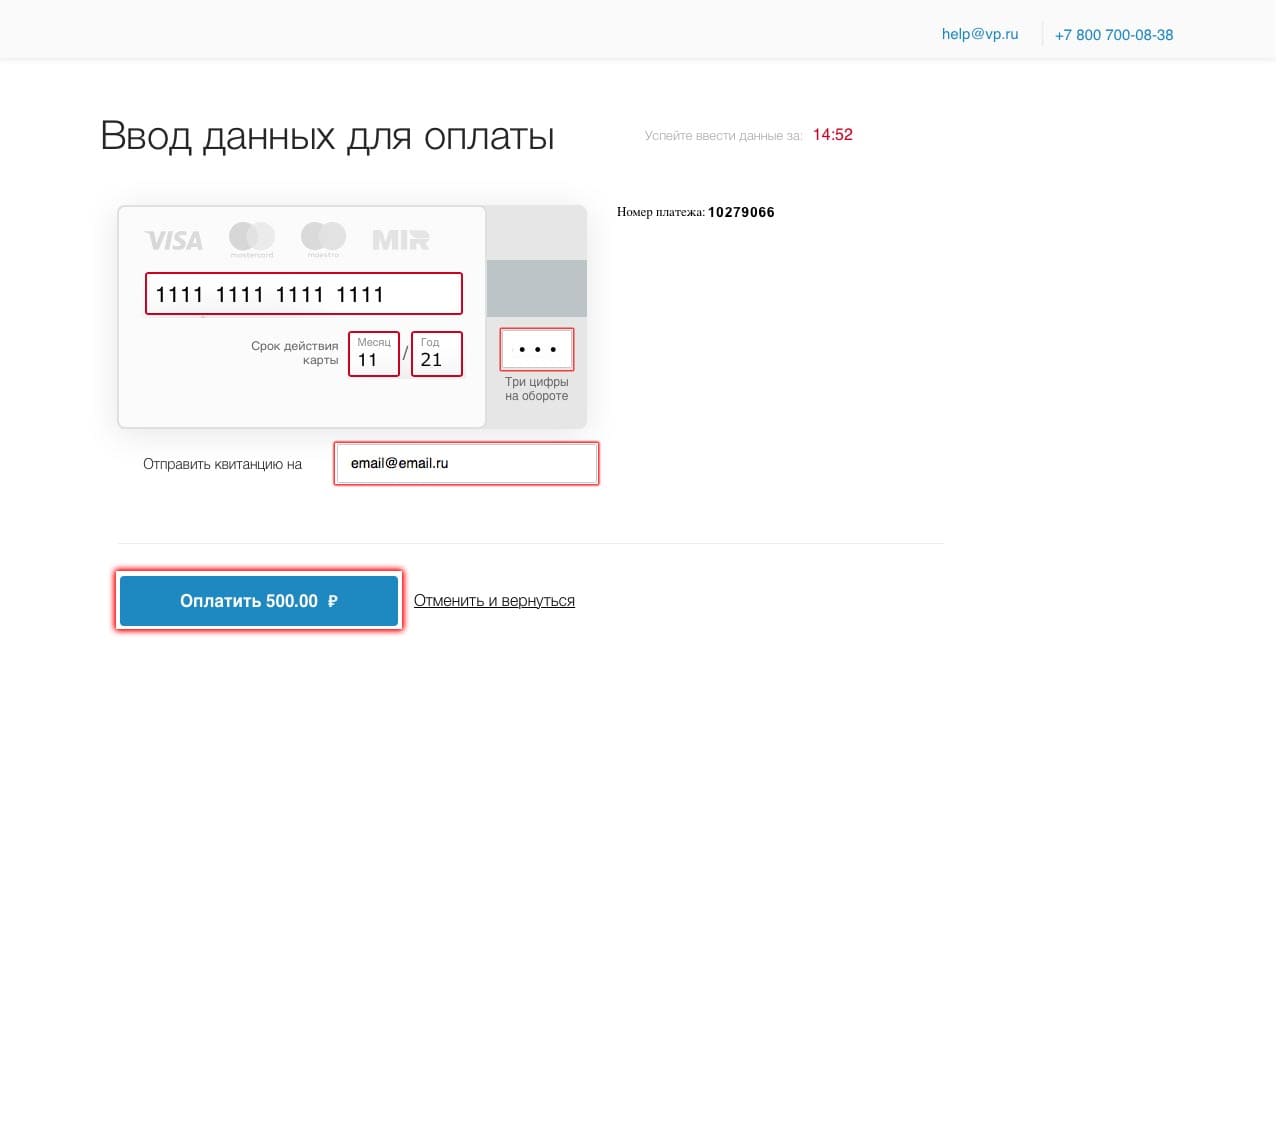Select the Месяц expiry month field
The width and height of the screenshot is (1280, 1141).
coord(374,354)
